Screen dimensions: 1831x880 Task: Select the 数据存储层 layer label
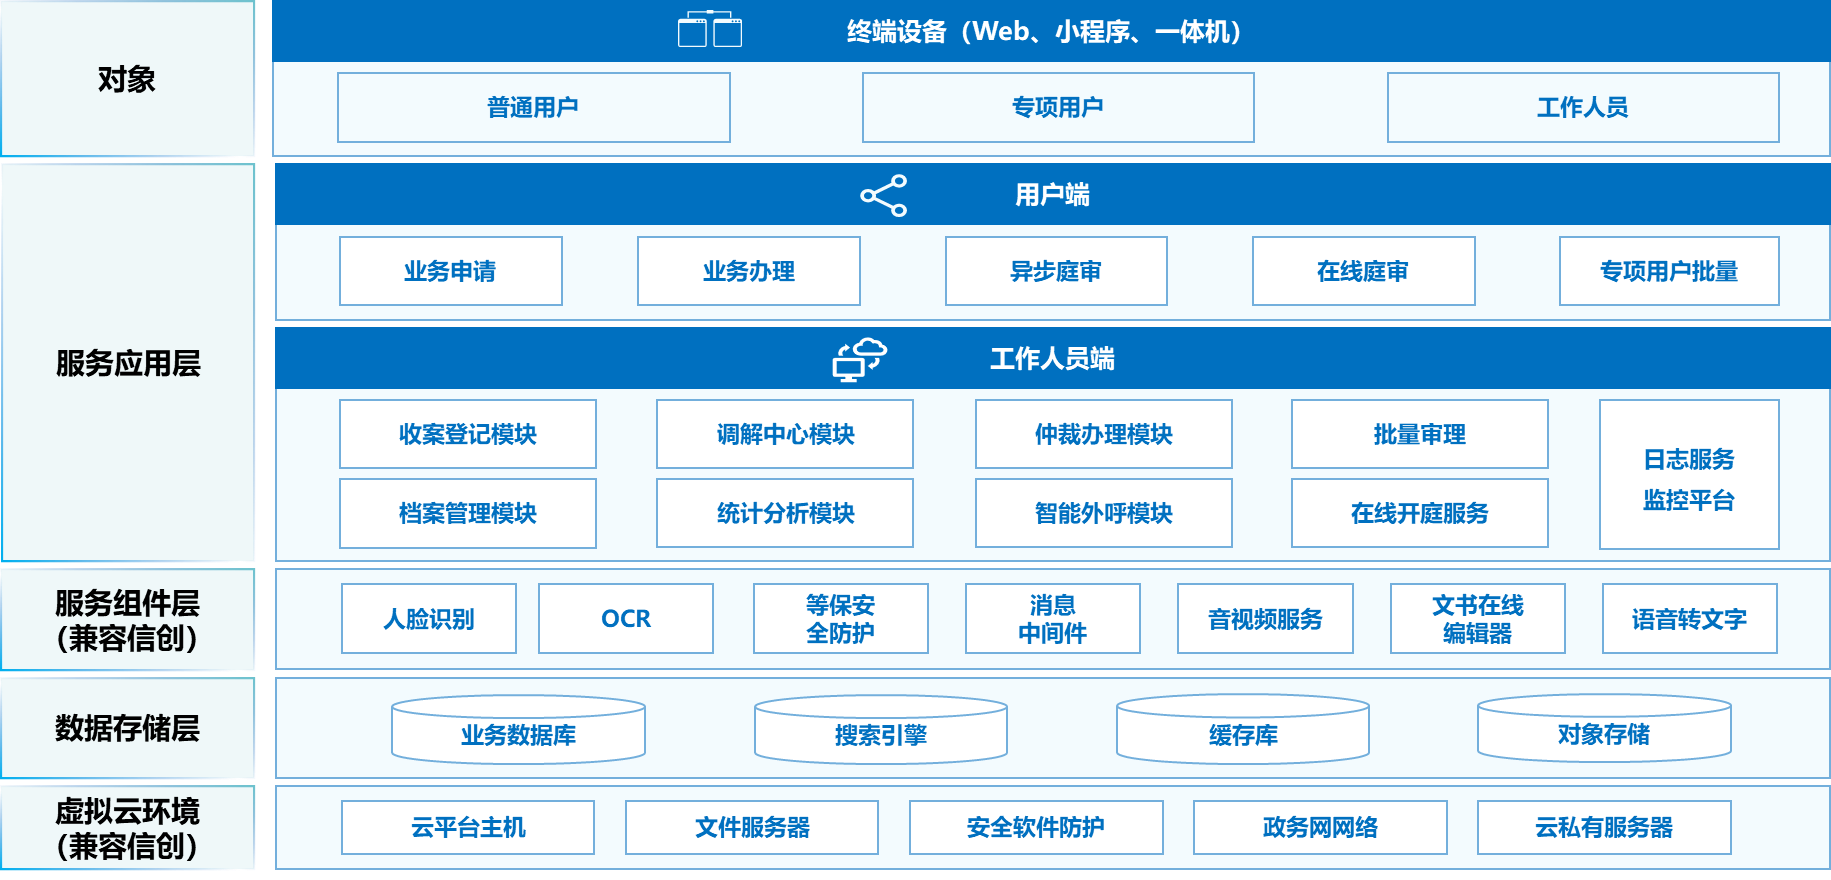(x=128, y=728)
